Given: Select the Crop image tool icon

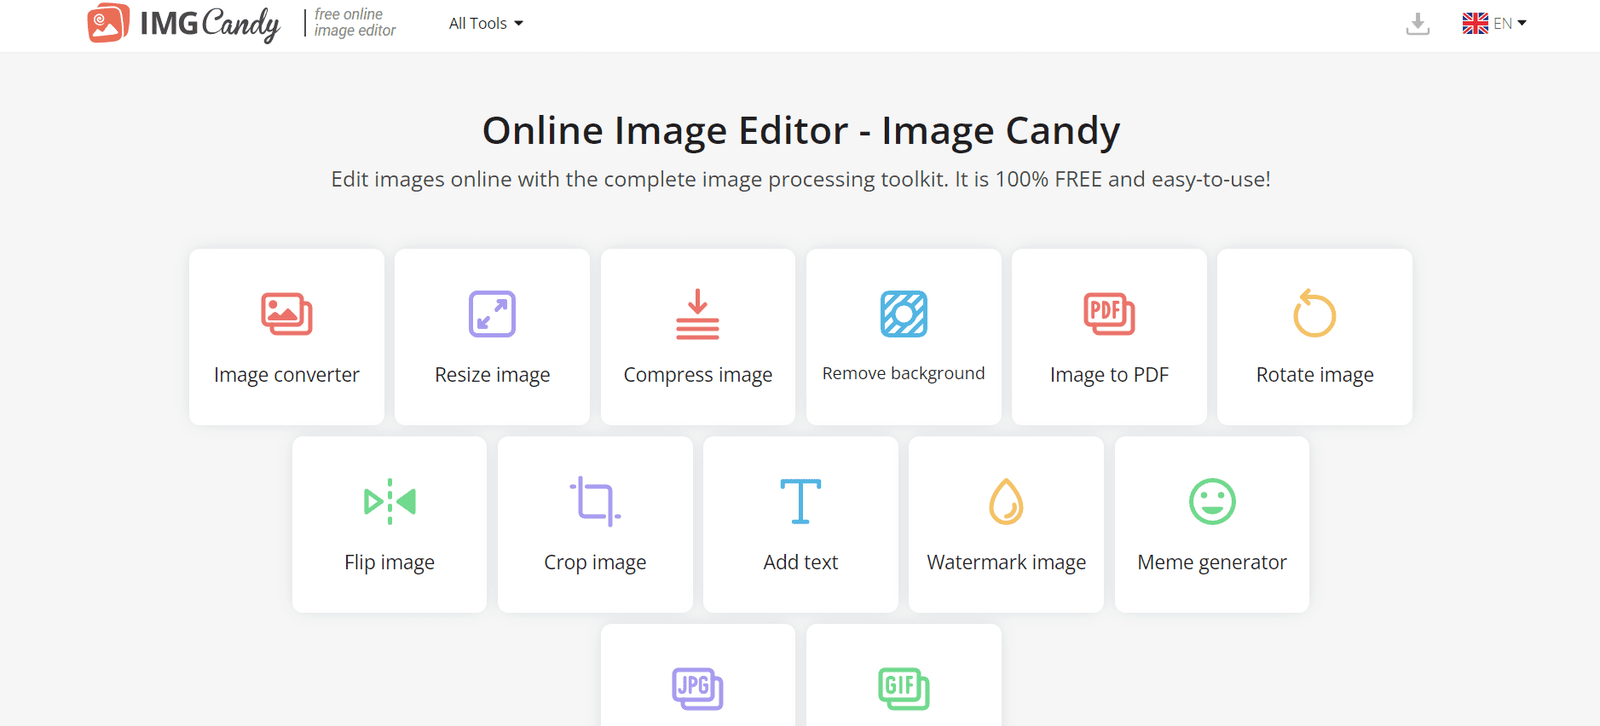Looking at the screenshot, I should 595,501.
